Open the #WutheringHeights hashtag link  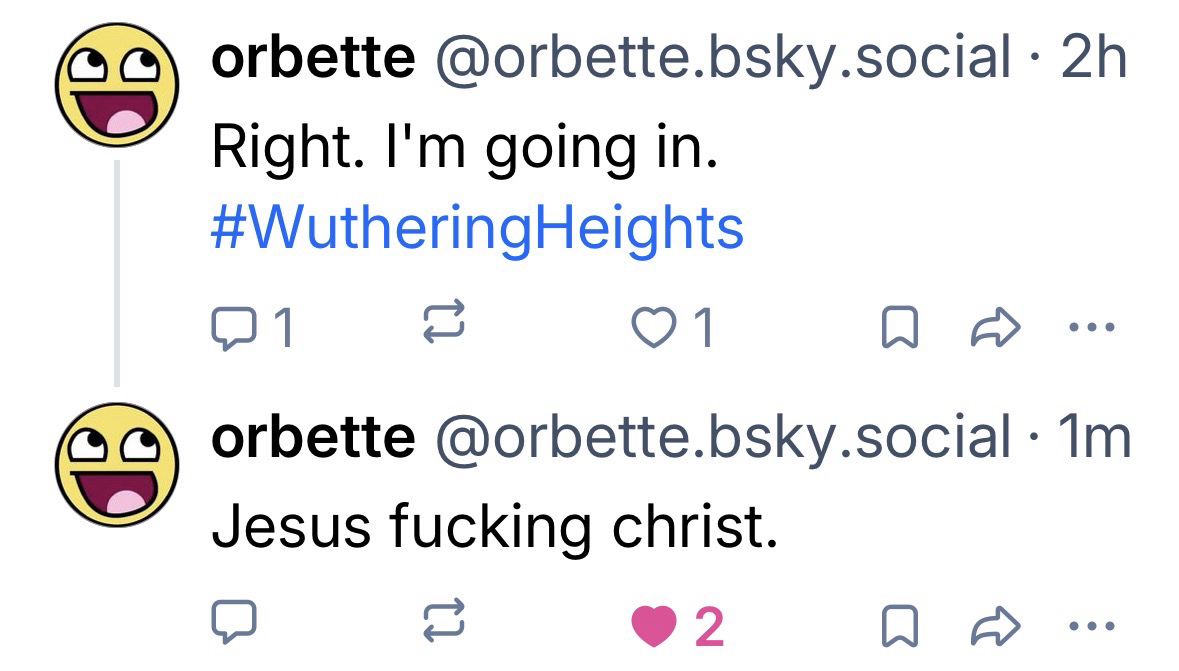(x=477, y=227)
